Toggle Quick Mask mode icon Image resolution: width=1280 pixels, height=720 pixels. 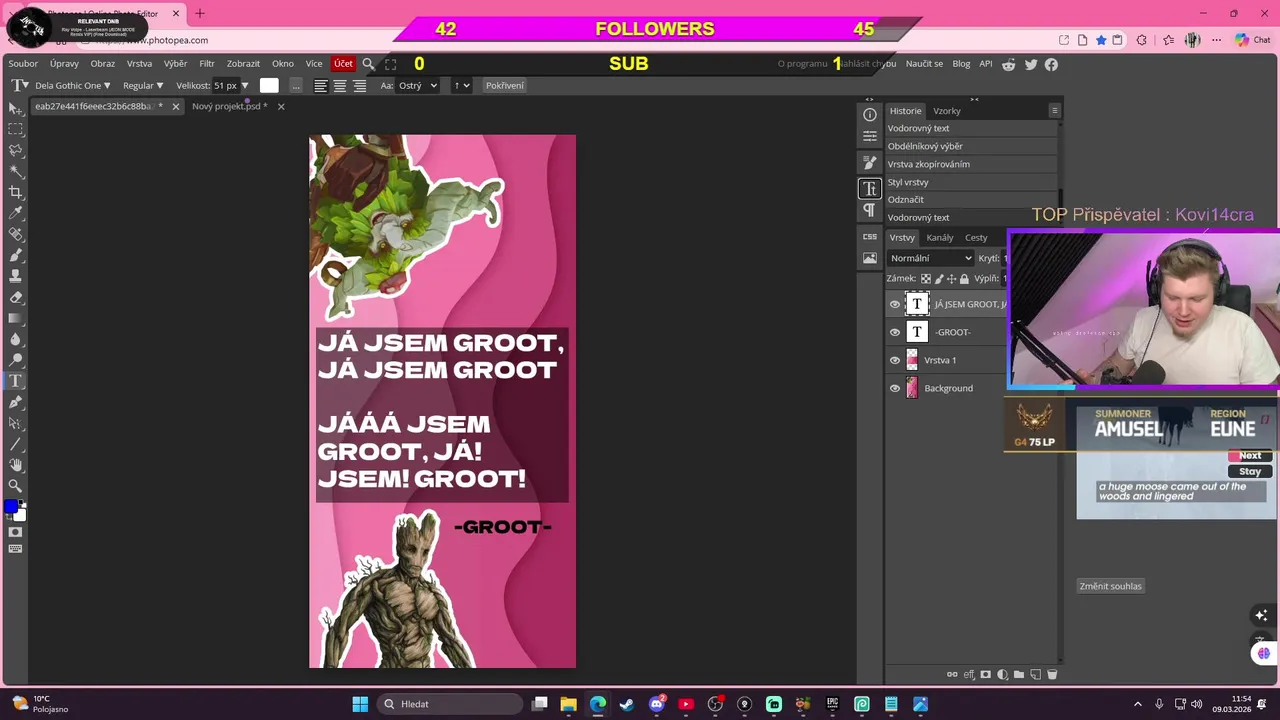tap(15, 532)
